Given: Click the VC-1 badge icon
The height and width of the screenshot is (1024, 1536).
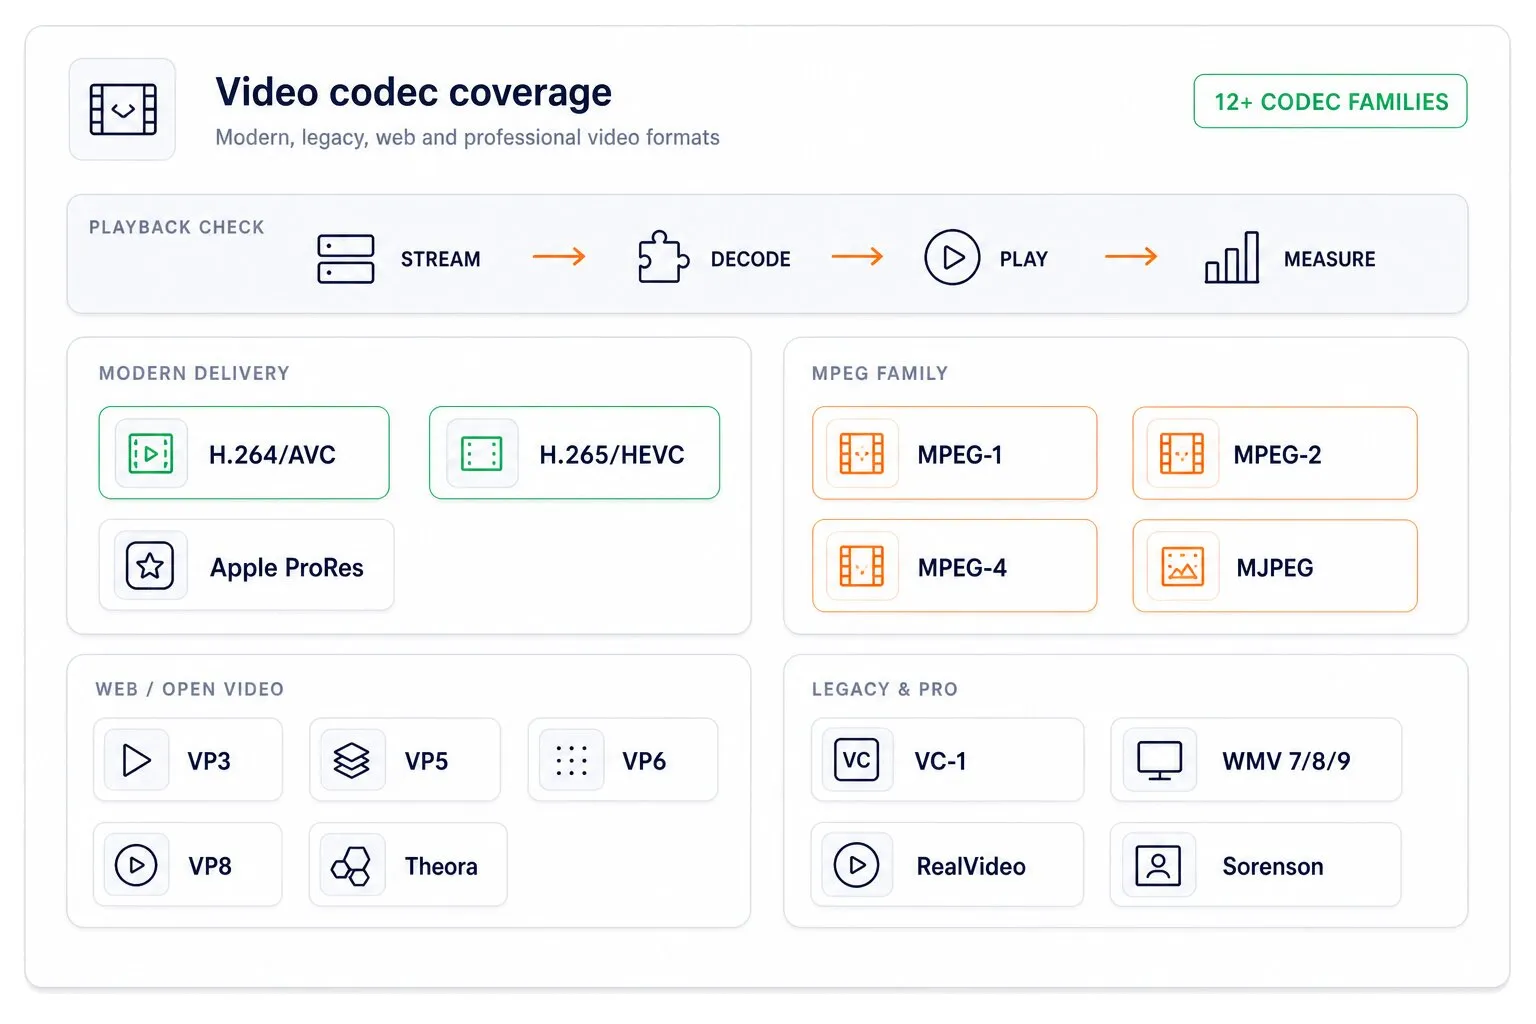Looking at the screenshot, I should 857,760.
